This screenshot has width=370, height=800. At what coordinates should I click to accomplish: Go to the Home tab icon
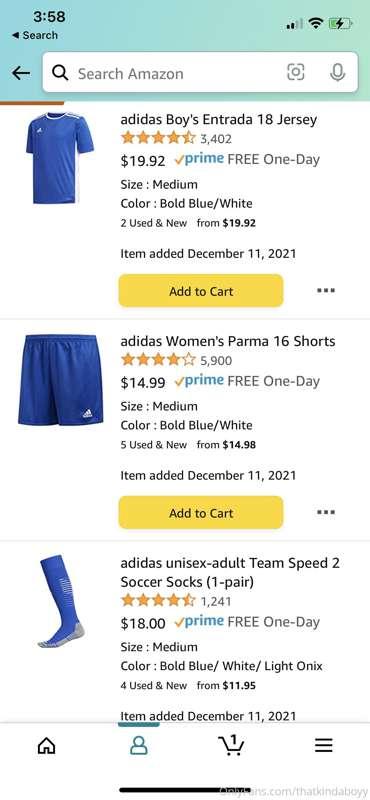[46, 746]
